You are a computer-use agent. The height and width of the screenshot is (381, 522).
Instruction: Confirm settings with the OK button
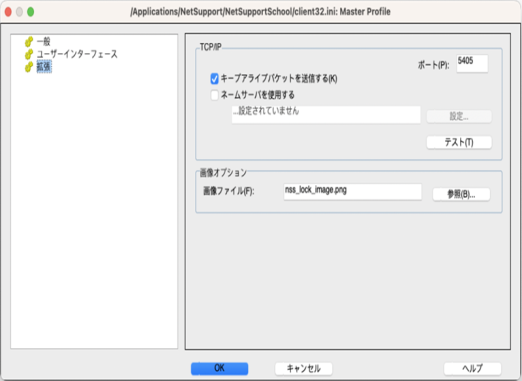219,368
